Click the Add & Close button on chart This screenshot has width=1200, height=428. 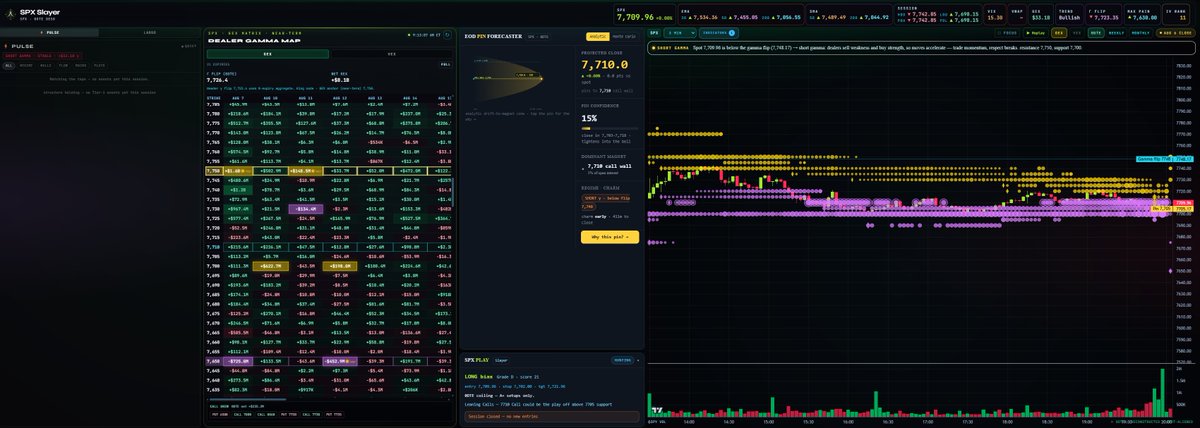[1174, 33]
